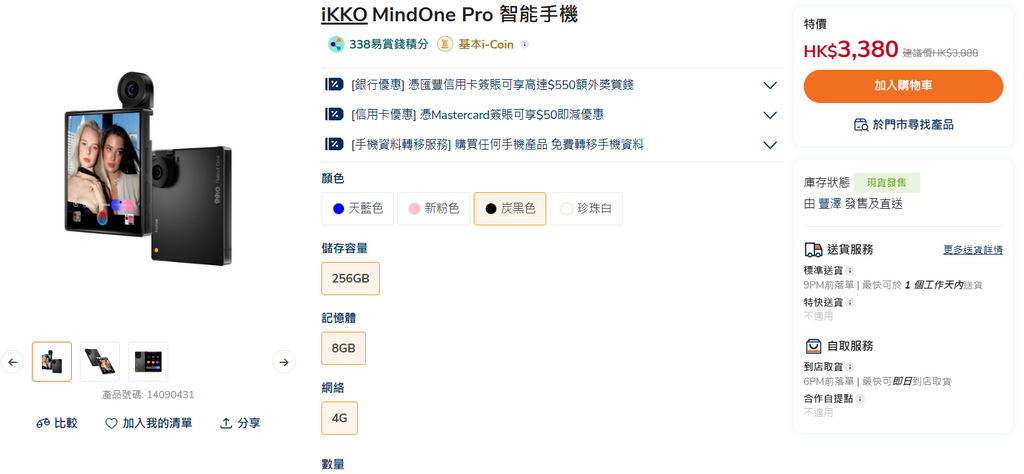The image size is (1024, 474).
Task: Select 256GB storage capacity
Action: click(x=351, y=278)
